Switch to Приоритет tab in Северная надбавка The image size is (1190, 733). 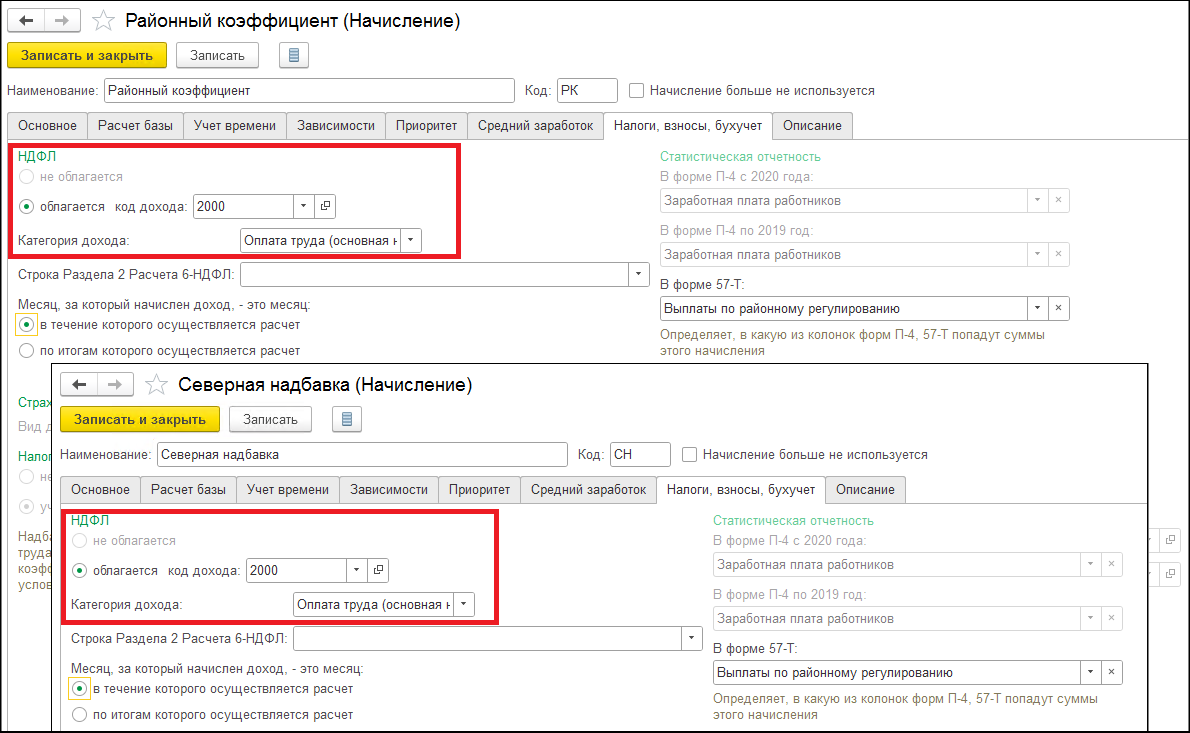click(479, 490)
